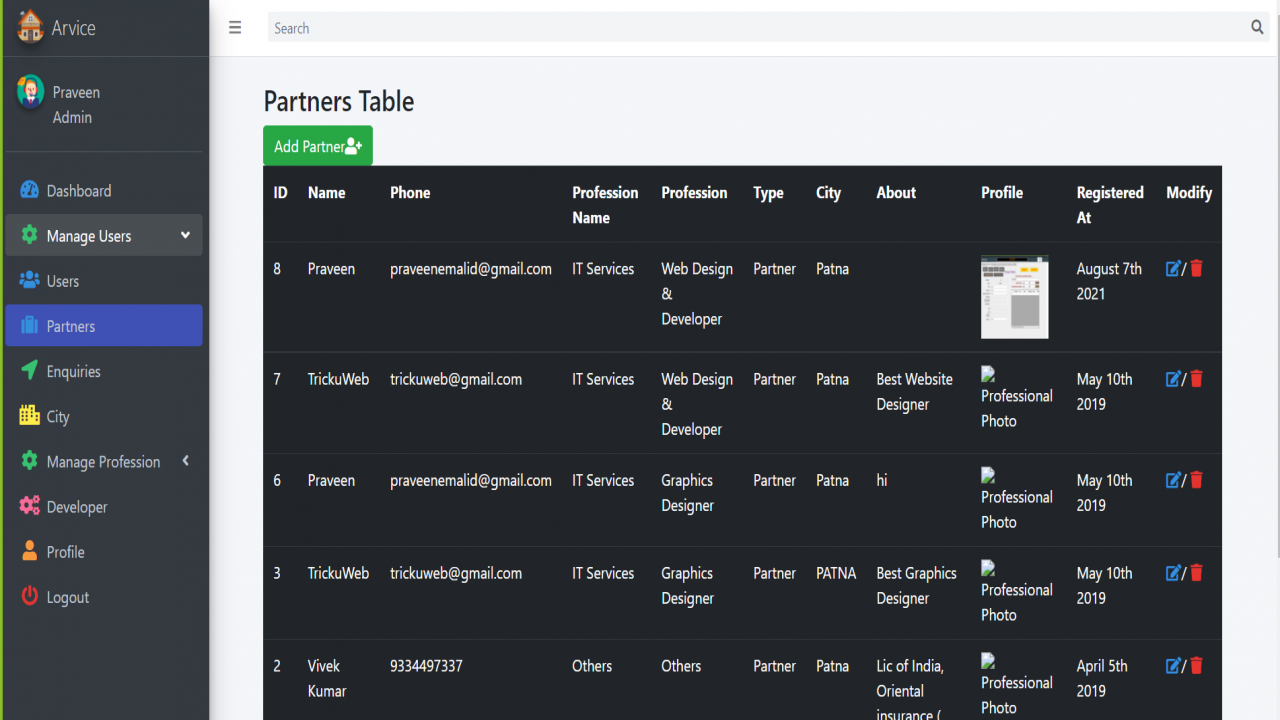Click the Manage Users gear icon

pyautogui.click(x=29, y=235)
